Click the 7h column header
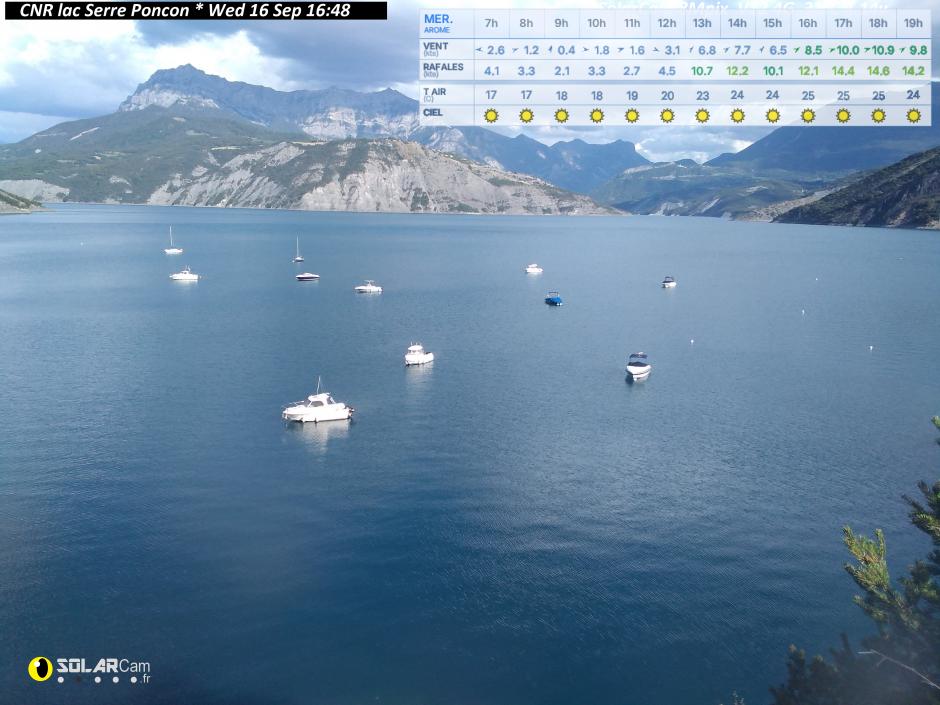The height and width of the screenshot is (705, 940). pos(491,23)
